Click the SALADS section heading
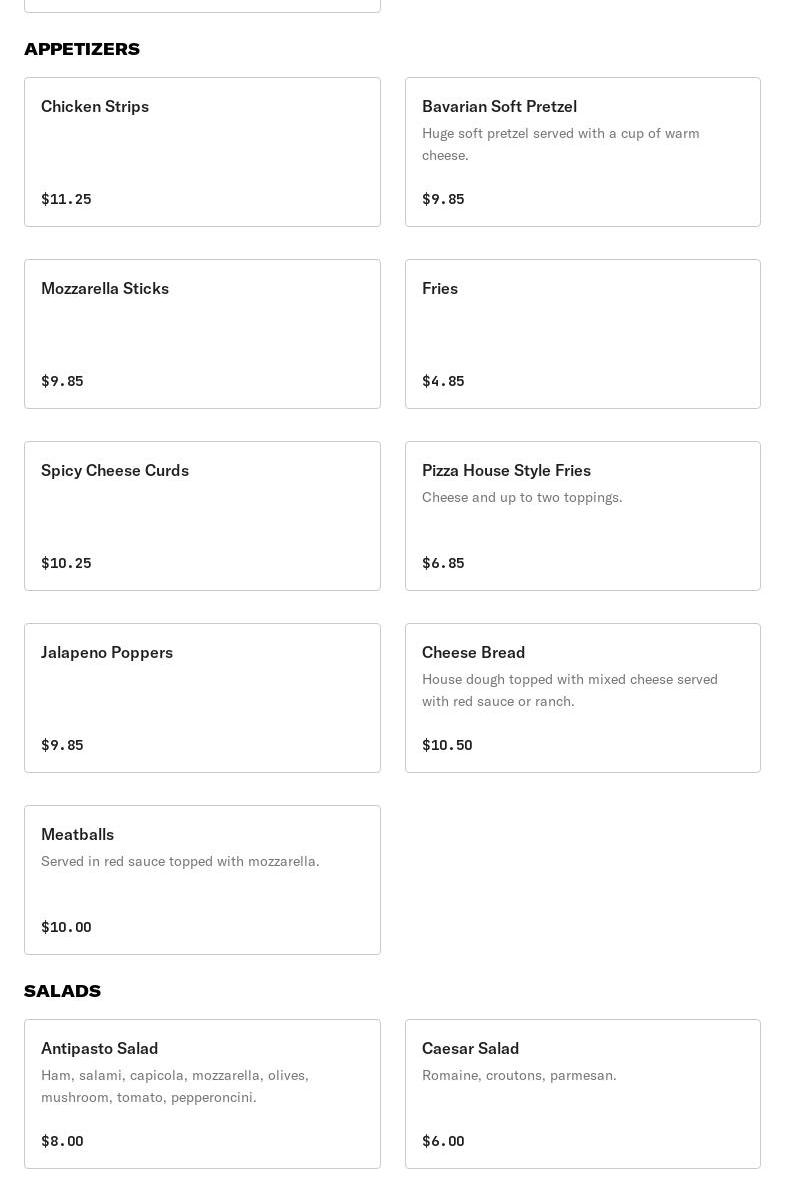The height and width of the screenshot is (1183, 785). point(62,991)
